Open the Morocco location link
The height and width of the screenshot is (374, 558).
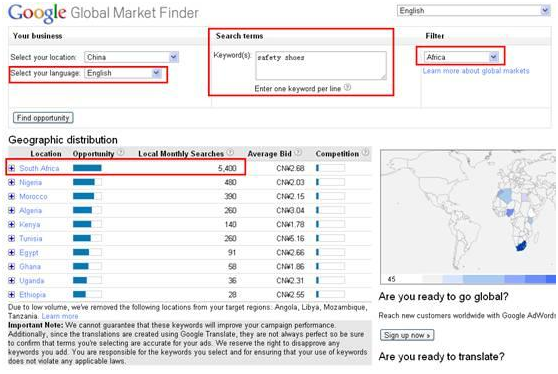(33, 196)
